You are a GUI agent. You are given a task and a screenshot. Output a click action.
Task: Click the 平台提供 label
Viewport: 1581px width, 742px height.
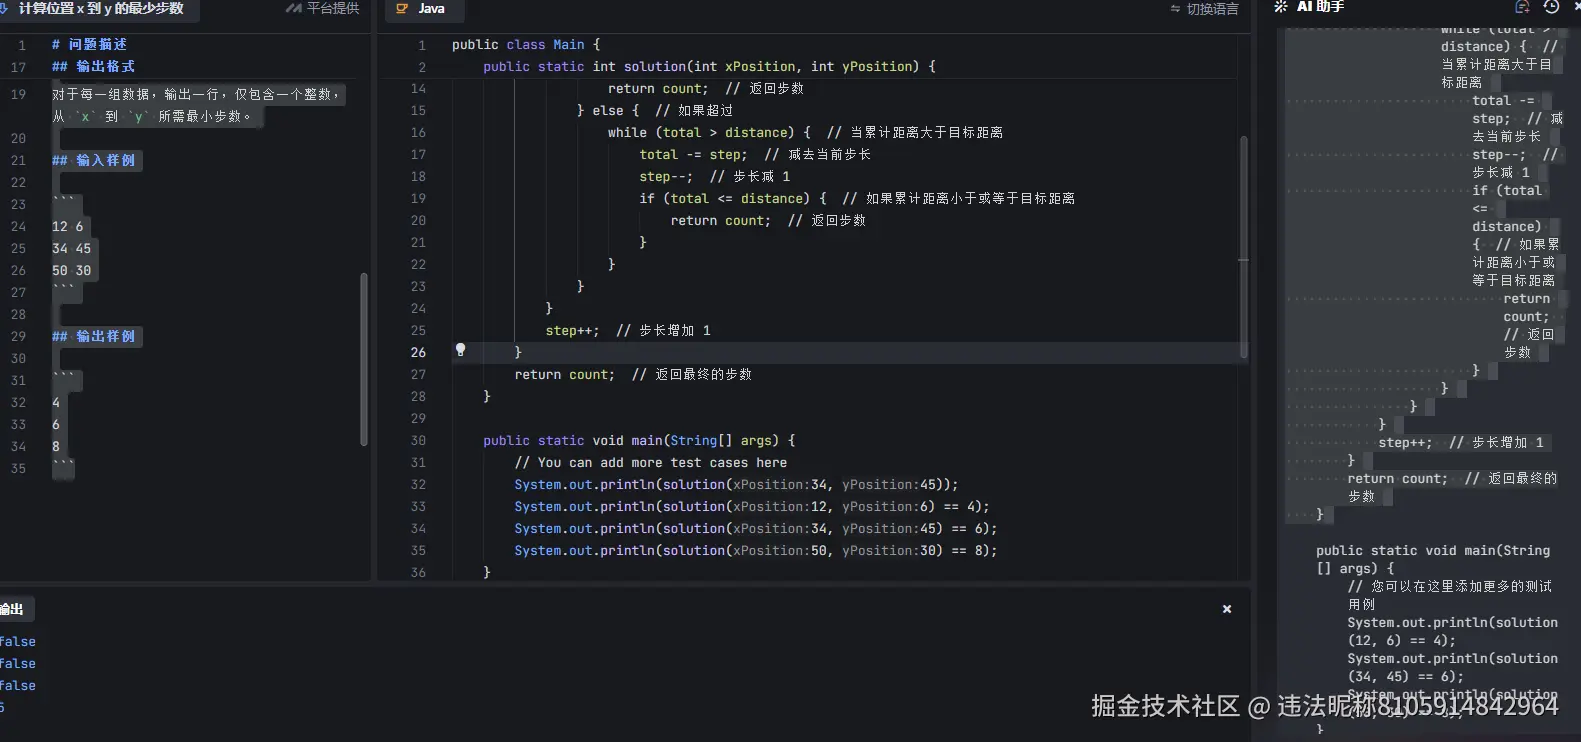332,8
